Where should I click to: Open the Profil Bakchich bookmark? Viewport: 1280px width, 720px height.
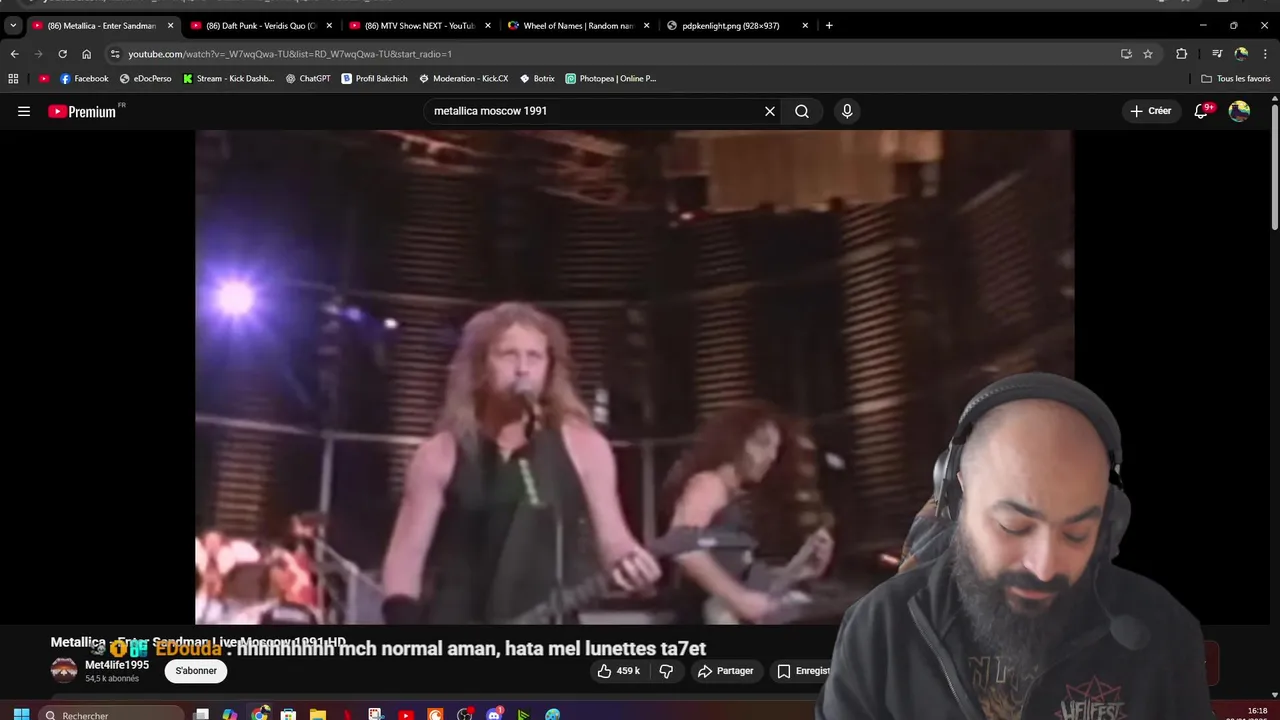(375, 78)
